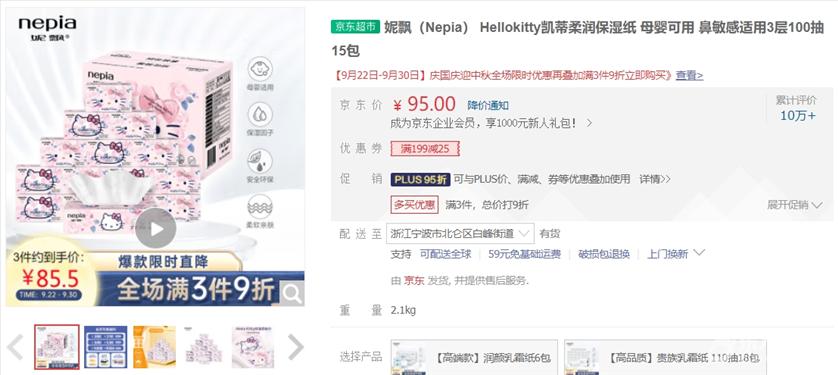The height and width of the screenshot is (375, 838).
Task: Click the 59元免基础运费 link
Action: point(524,254)
